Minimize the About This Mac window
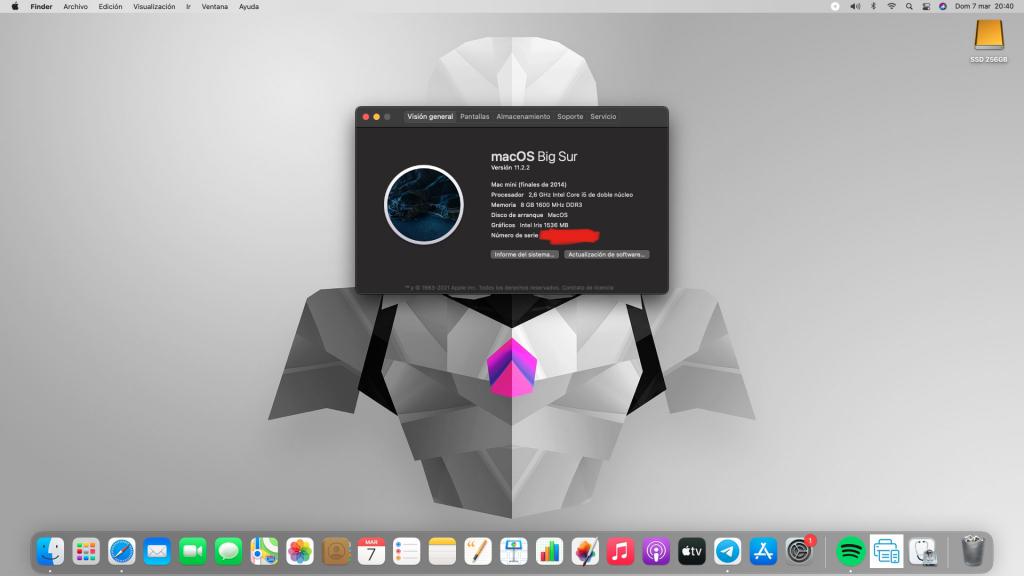This screenshot has width=1024, height=576. click(x=377, y=117)
